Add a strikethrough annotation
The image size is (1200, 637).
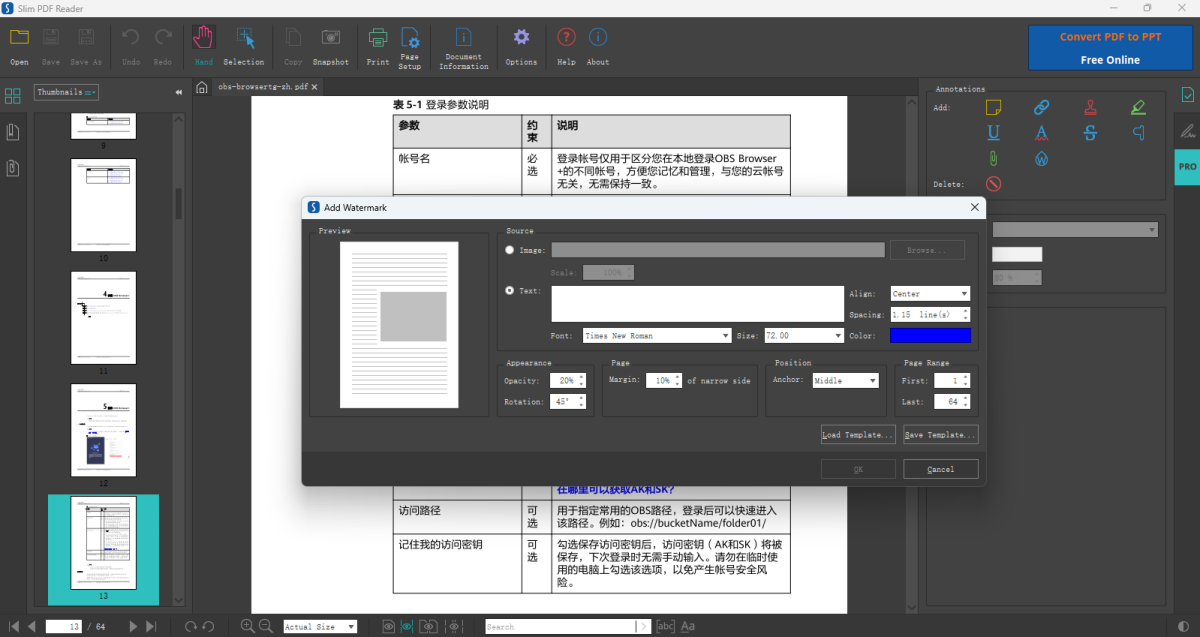click(1090, 132)
